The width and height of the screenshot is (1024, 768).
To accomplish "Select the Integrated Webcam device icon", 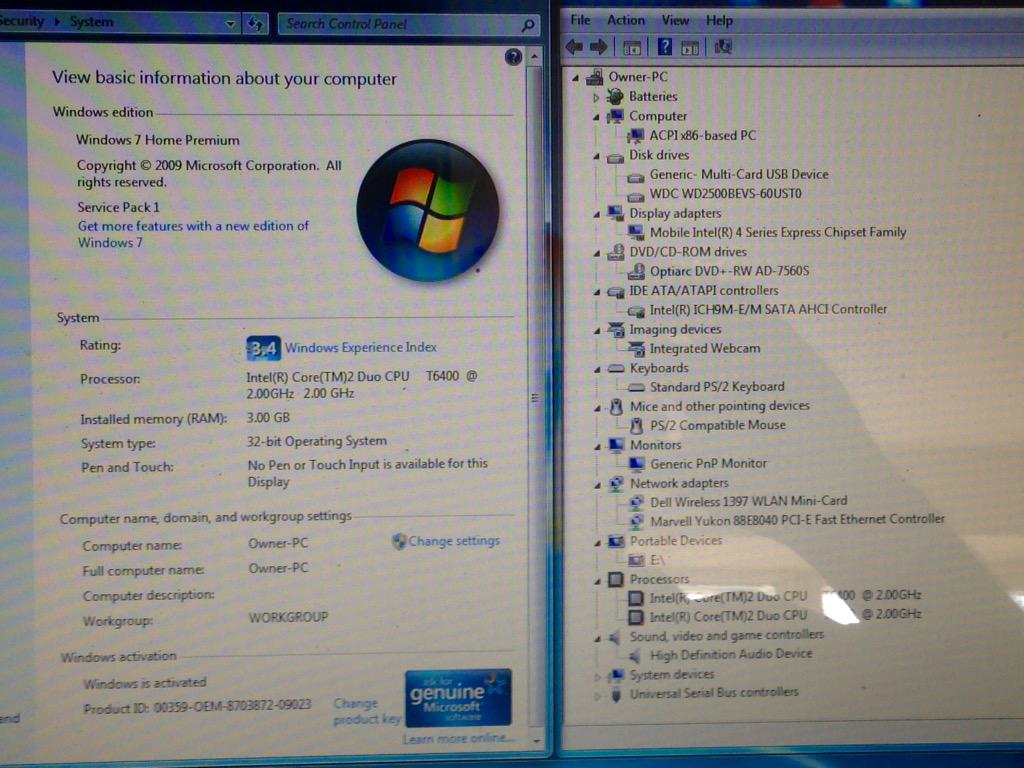I will [x=636, y=348].
